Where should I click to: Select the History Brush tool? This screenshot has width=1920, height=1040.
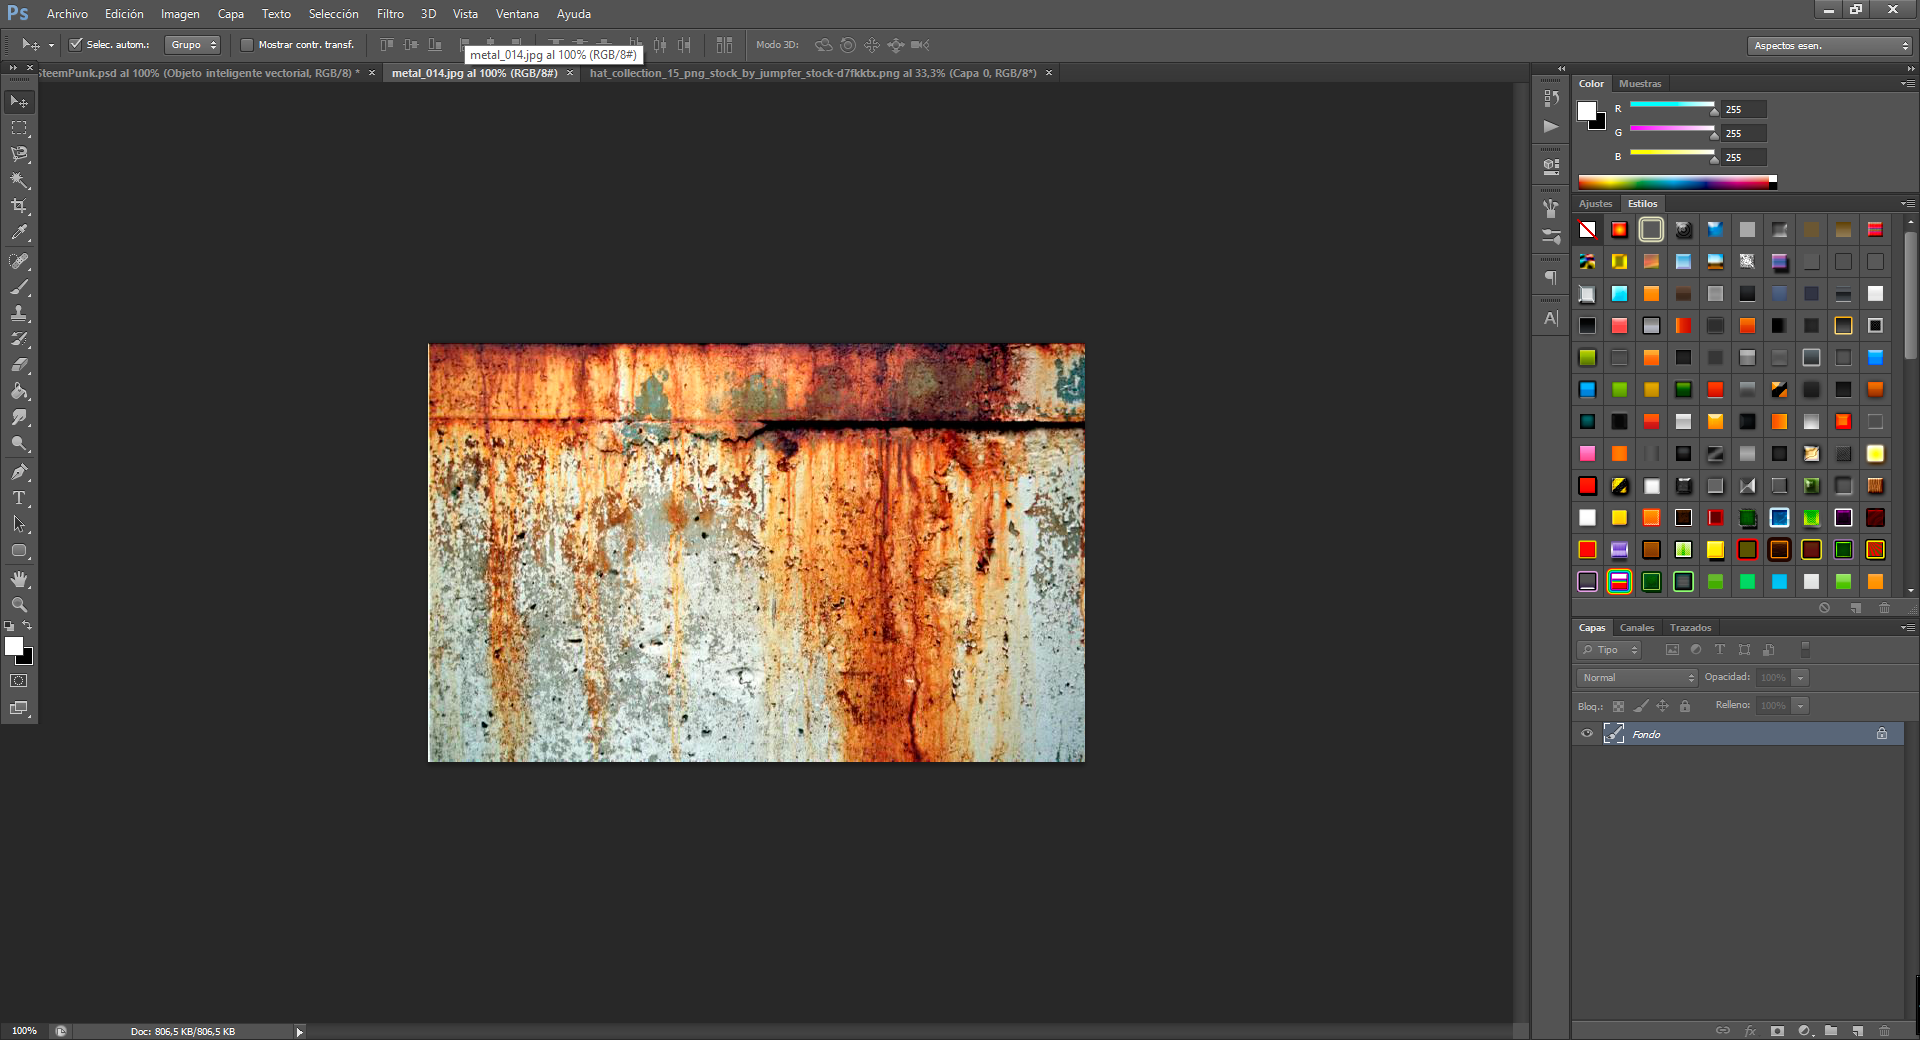coord(19,339)
